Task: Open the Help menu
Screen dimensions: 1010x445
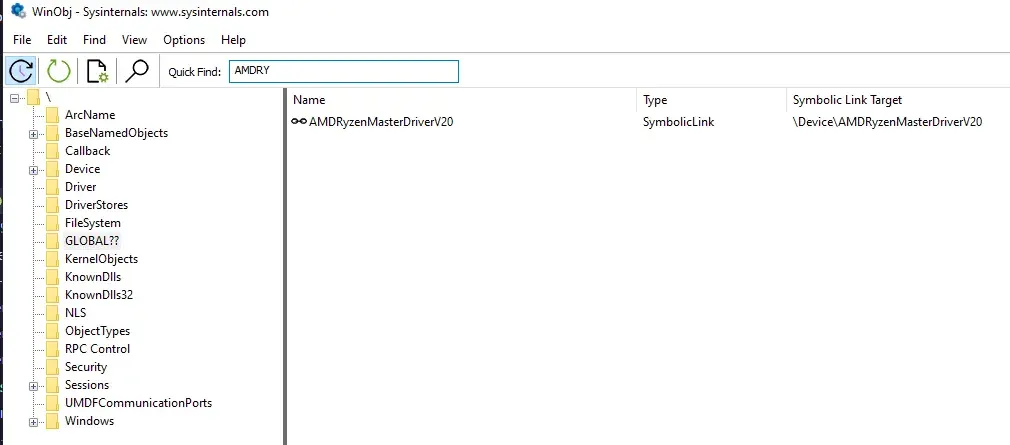Action: click(233, 40)
